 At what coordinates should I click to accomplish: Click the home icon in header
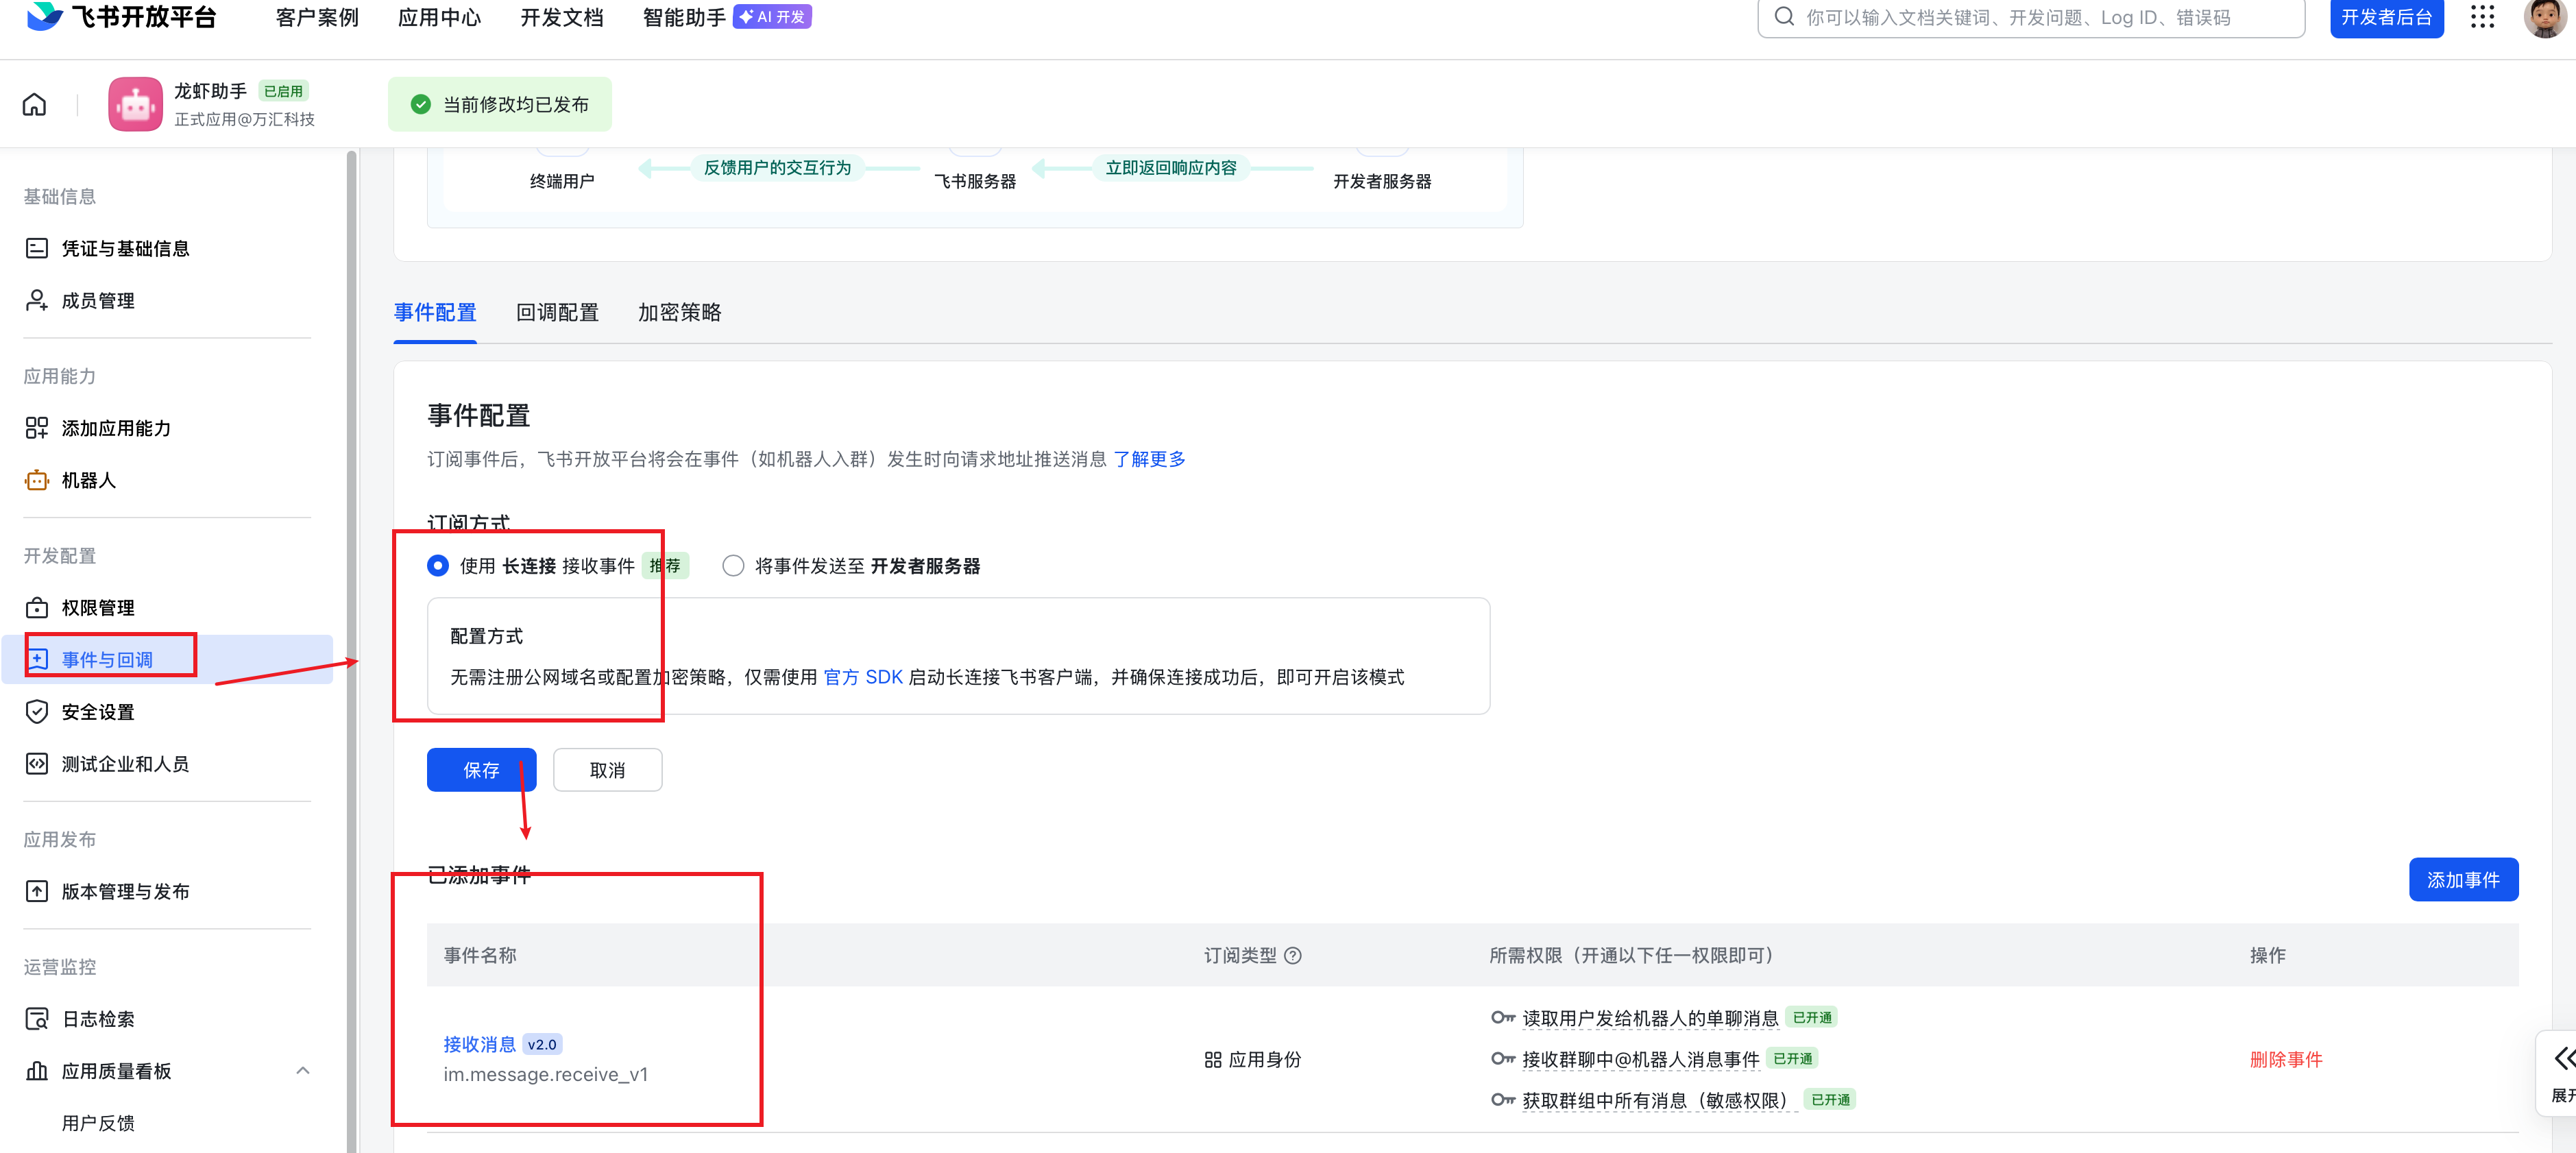(34, 104)
